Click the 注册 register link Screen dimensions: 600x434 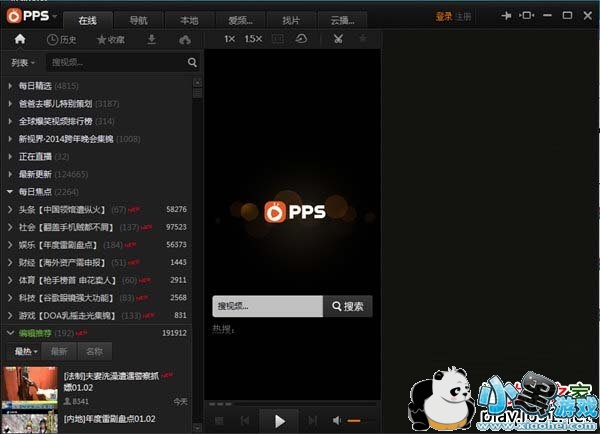(x=463, y=16)
